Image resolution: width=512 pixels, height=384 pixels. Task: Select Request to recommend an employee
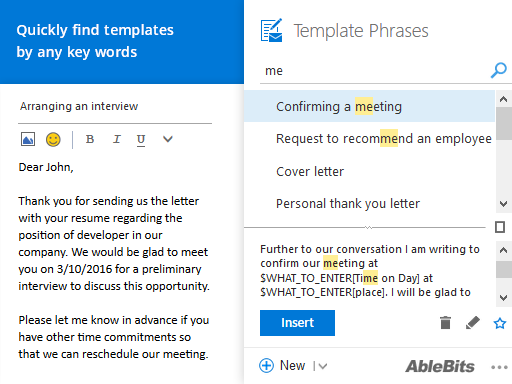(369, 138)
